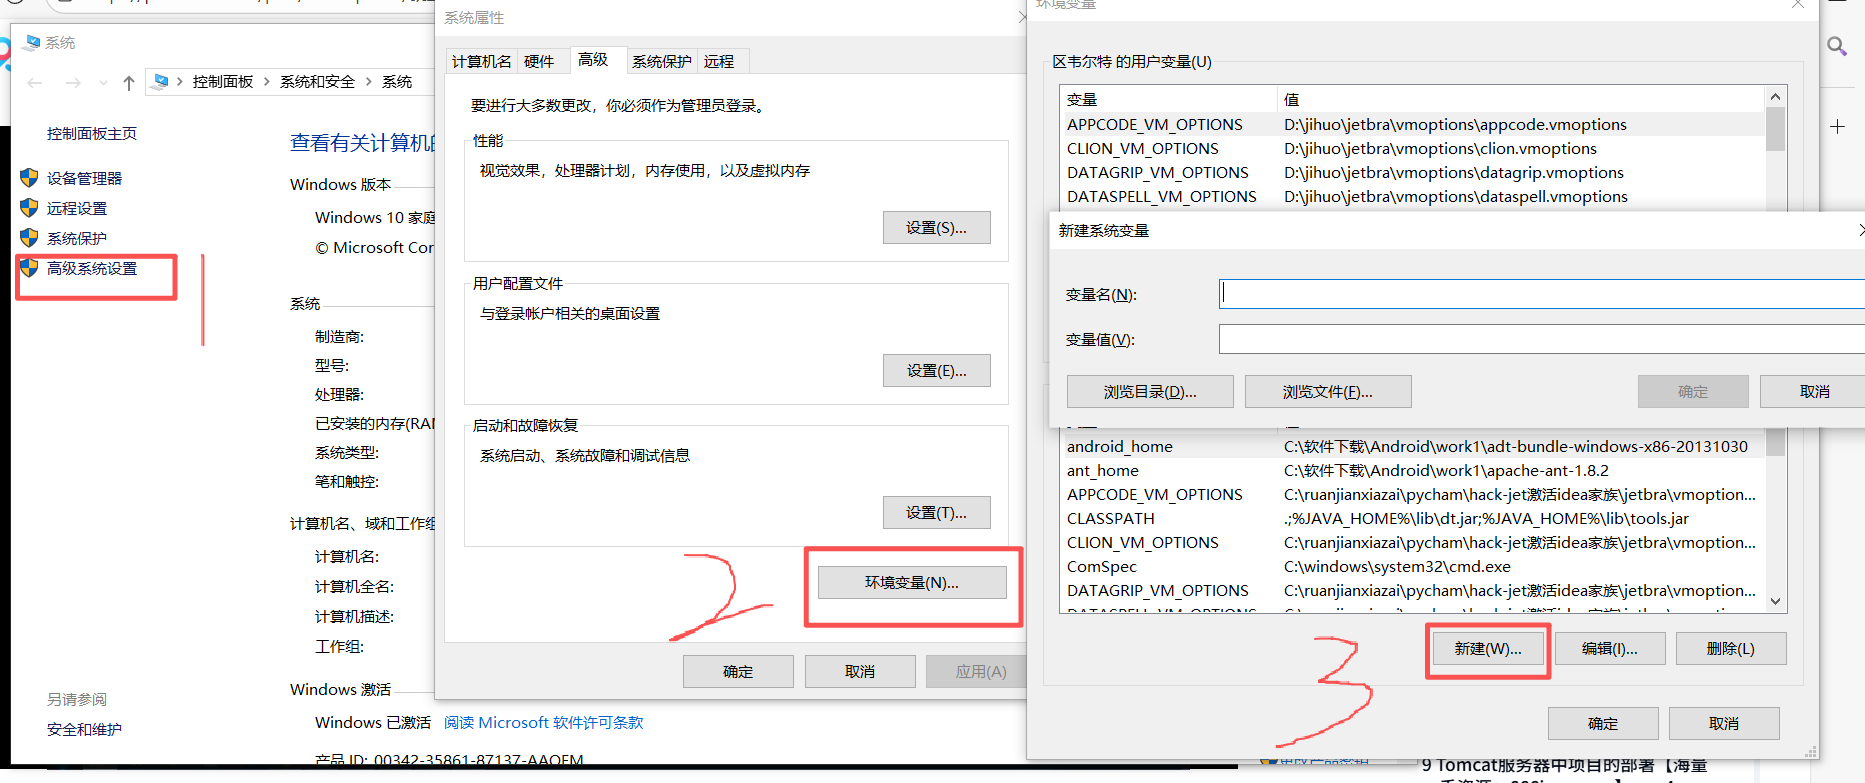Open Performance 设置(S)... button
The height and width of the screenshot is (783, 1865).
937,227
